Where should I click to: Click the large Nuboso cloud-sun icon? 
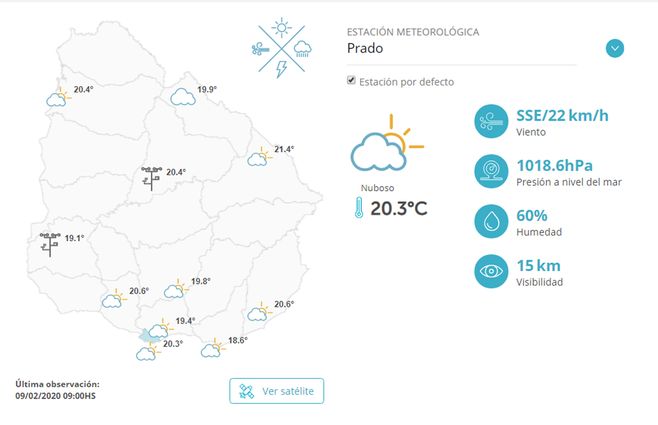pyautogui.click(x=385, y=147)
